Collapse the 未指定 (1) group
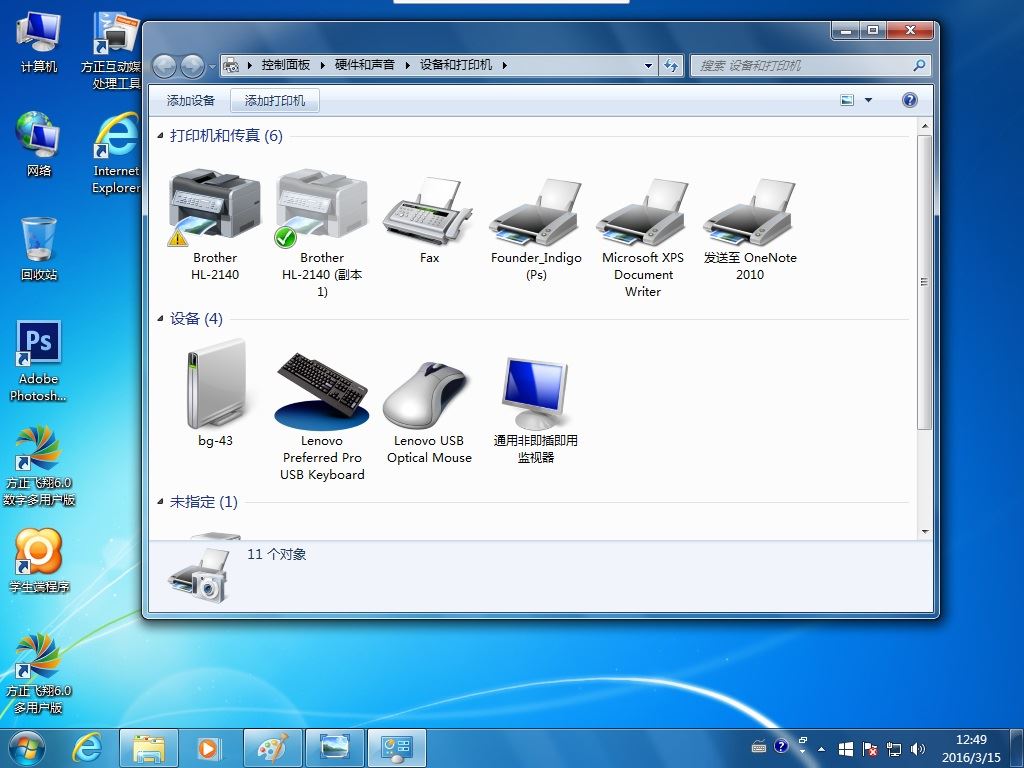Screen dimensions: 1024x768 coord(161,502)
